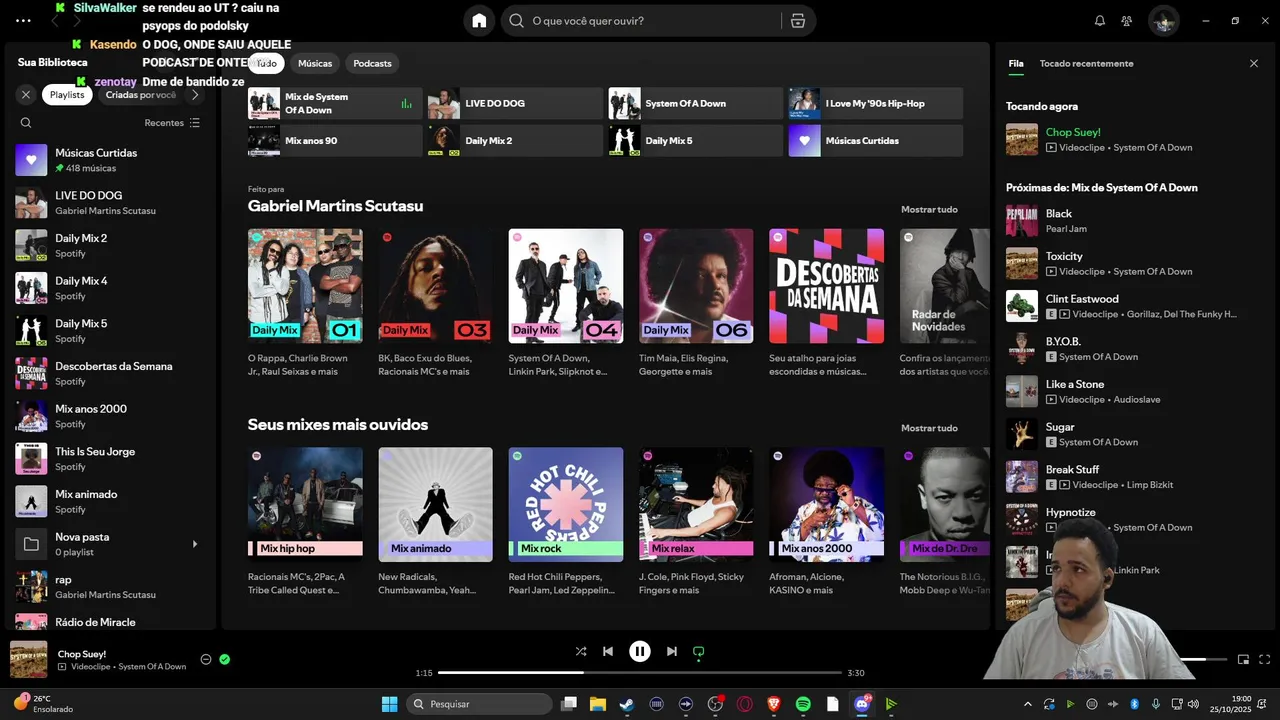Open Discord from the taskbar
Screen dimensions: 1280x720
click(862, 704)
